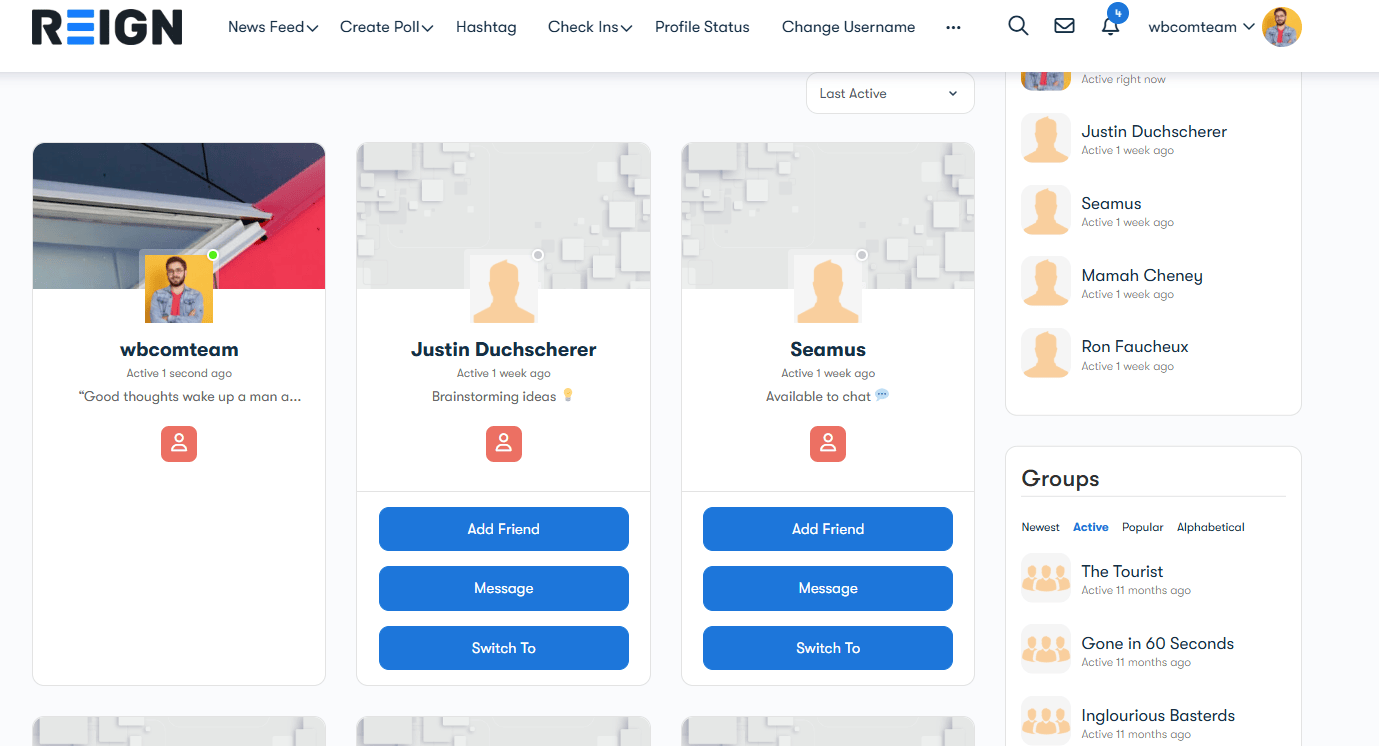The width and height of the screenshot is (1379, 746).
Task: Expand the wbcomteam user account menu
Action: coord(1201,28)
